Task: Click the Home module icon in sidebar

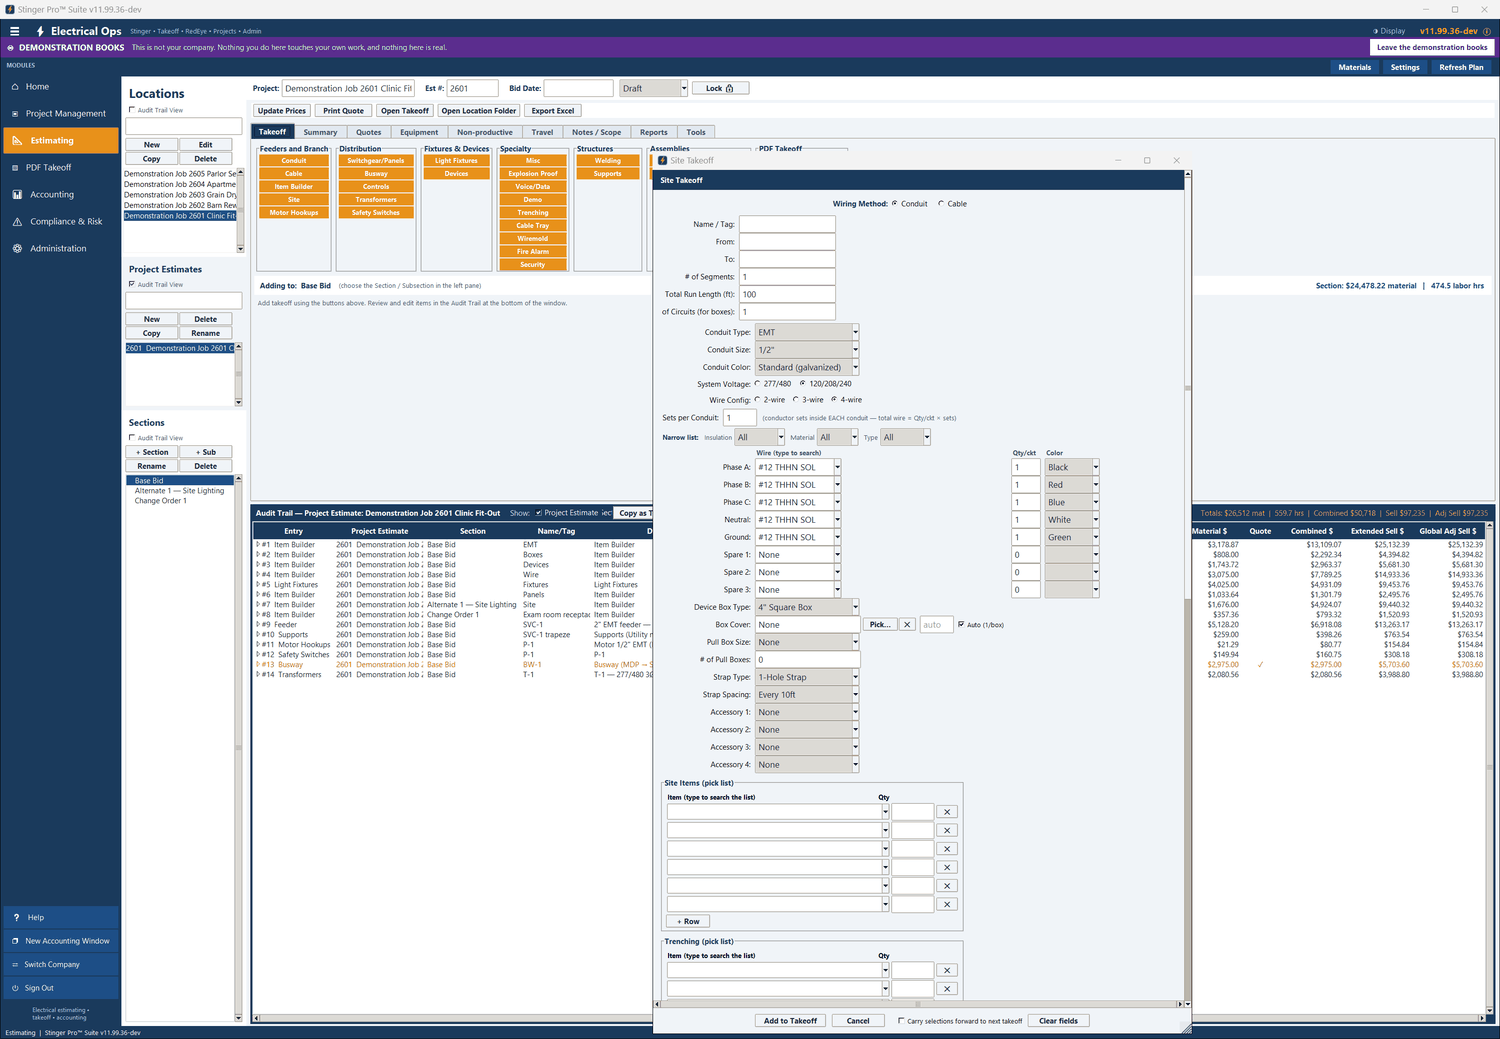Action: tap(16, 87)
